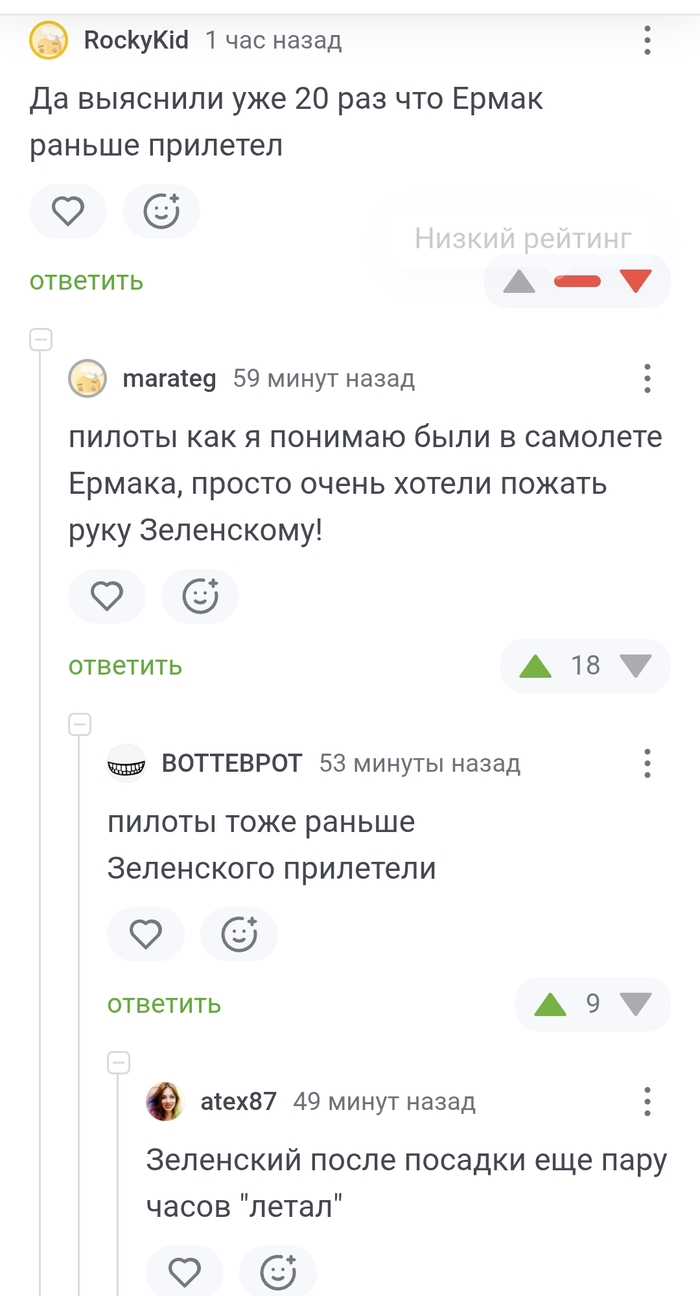Open the three-dot menu on marateg's comment
Image resolution: width=700 pixels, height=1296 pixels.
pos(647,379)
